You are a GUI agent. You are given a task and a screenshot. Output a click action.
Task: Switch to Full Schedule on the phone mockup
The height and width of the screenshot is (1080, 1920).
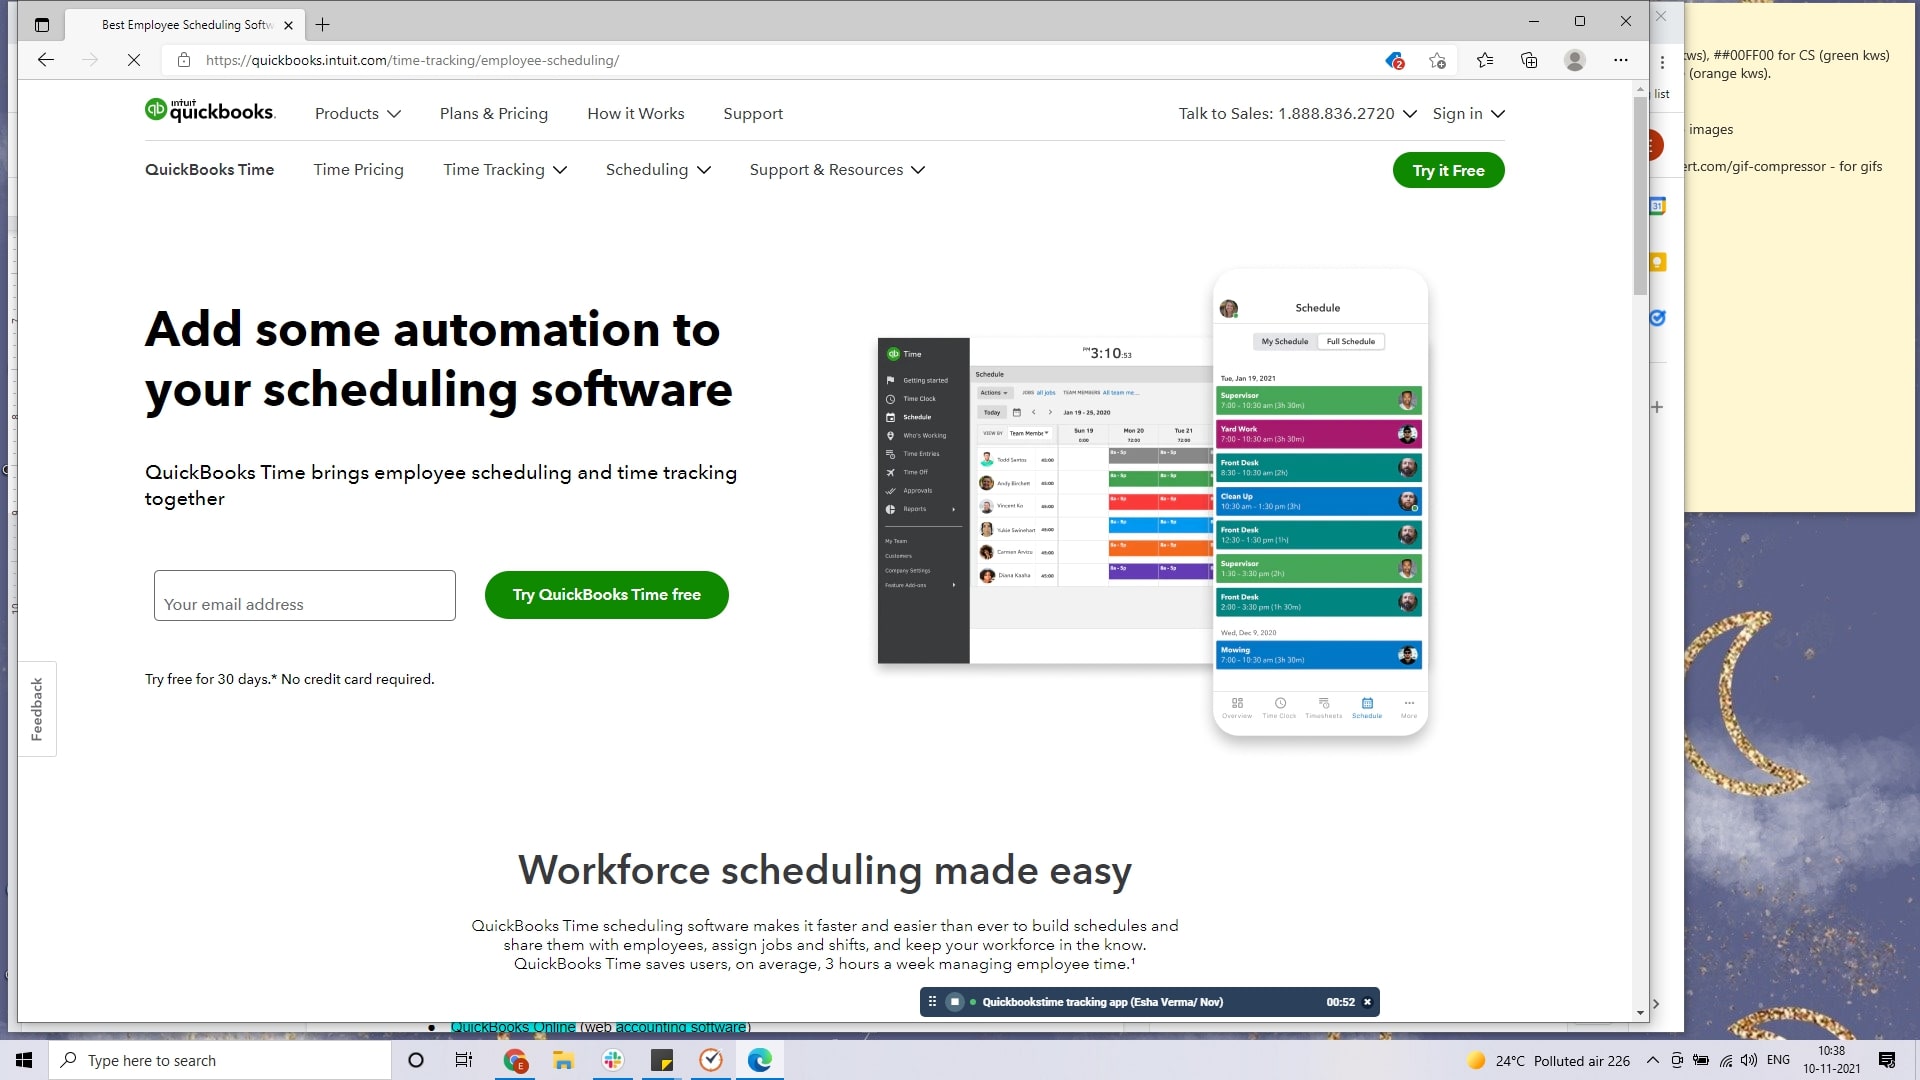click(1351, 341)
